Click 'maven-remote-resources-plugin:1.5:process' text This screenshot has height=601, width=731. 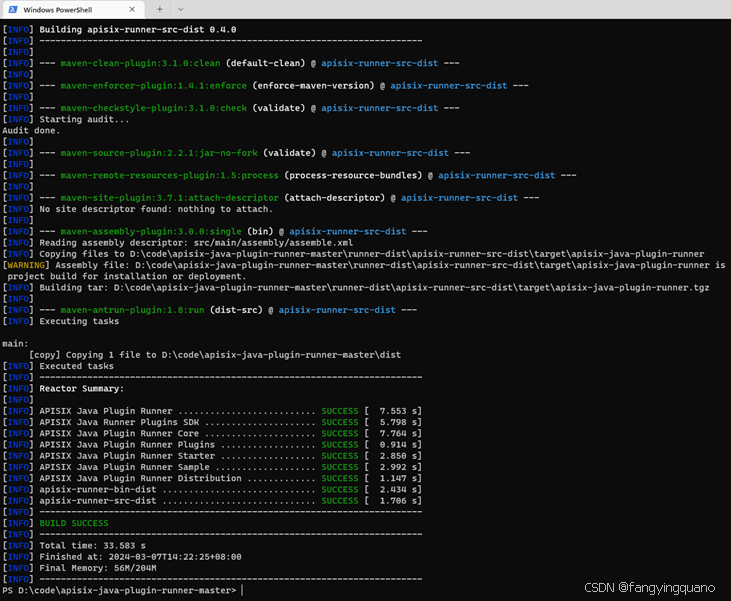(x=170, y=175)
